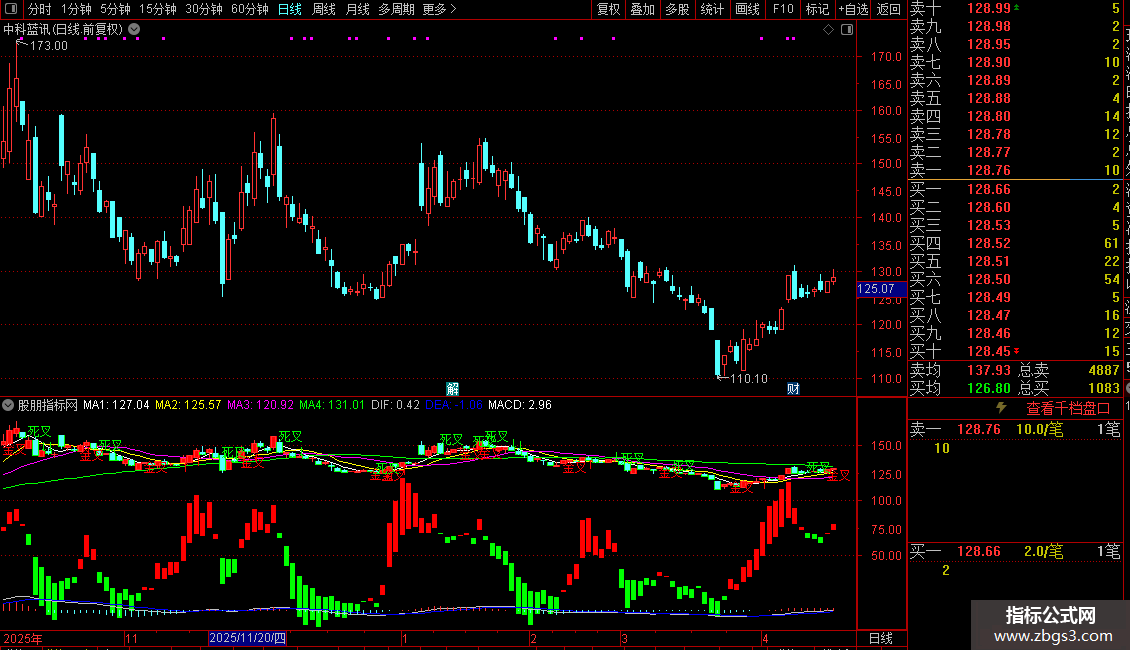Viewport: 1130px width, 650px height.
Task: Click the 卖均 137.93 value
Action: coord(989,370)
